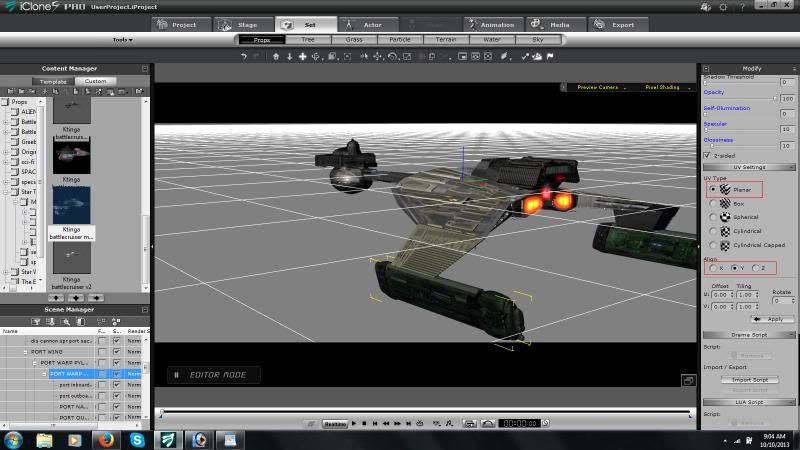This screenshot has width=800, height=450.
Task: Open the Tools dropdown menu
Action: coord(122,40)
